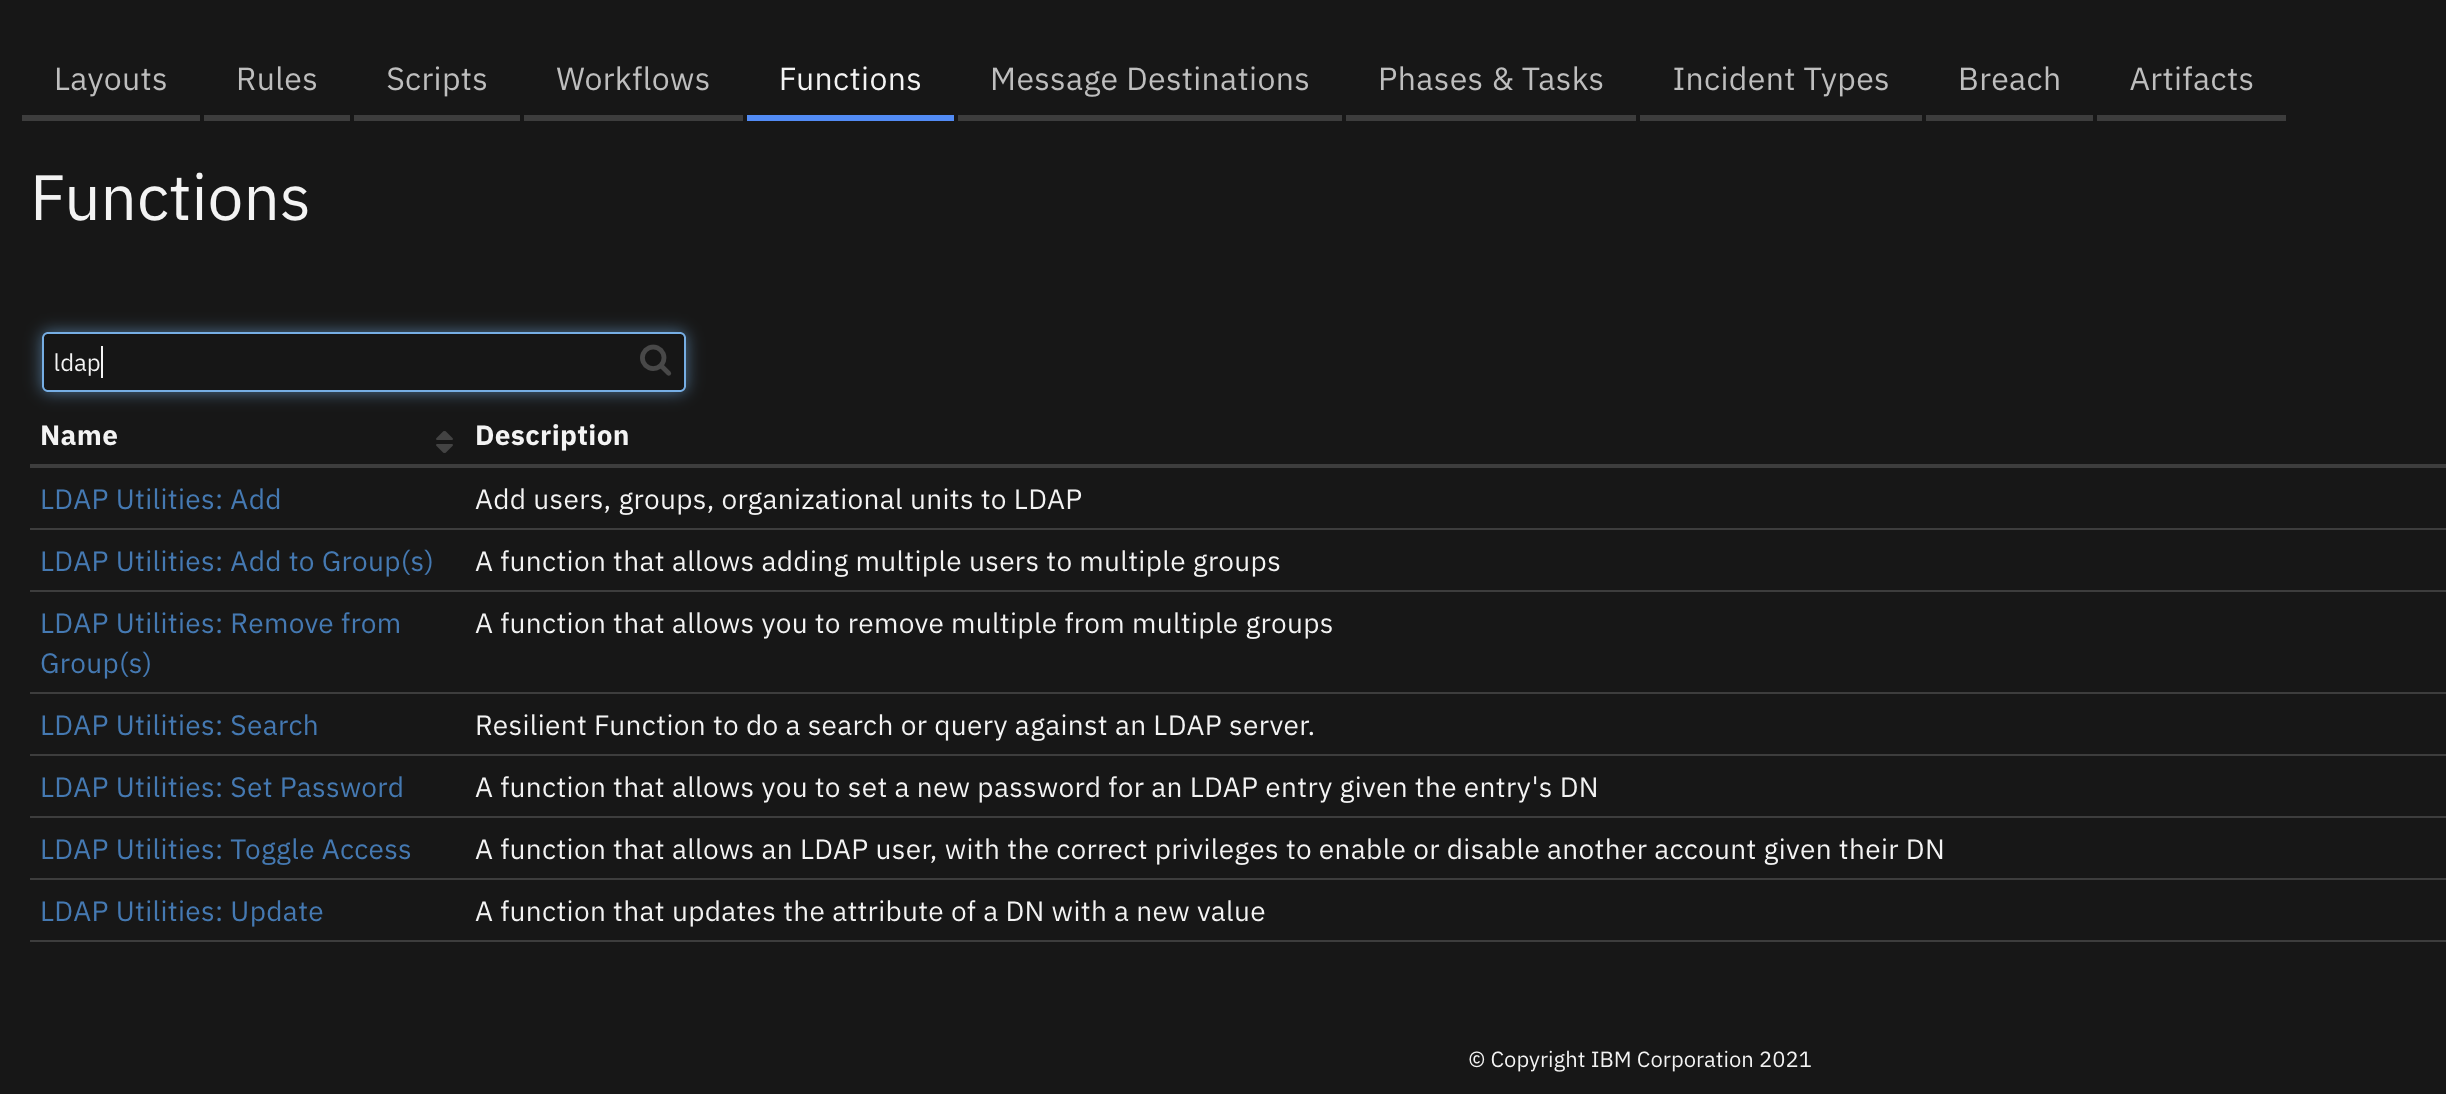The height and width of the screenshot is (1094, 2446).
Task: Open LDAP Utilities: Add to Group(s) function
Action: tap(236, 561)
